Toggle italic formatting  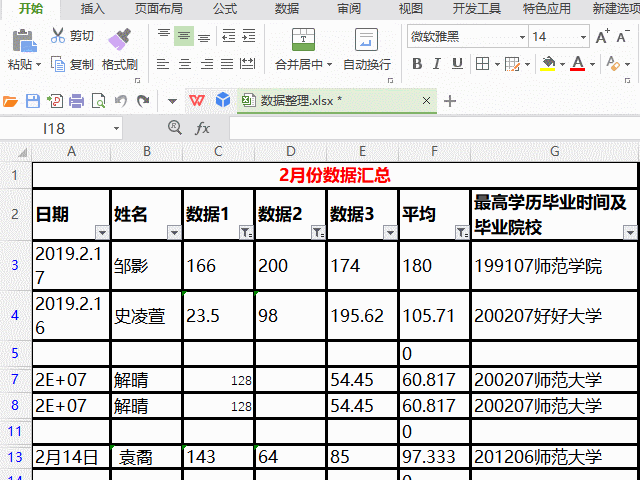point(437,64)
